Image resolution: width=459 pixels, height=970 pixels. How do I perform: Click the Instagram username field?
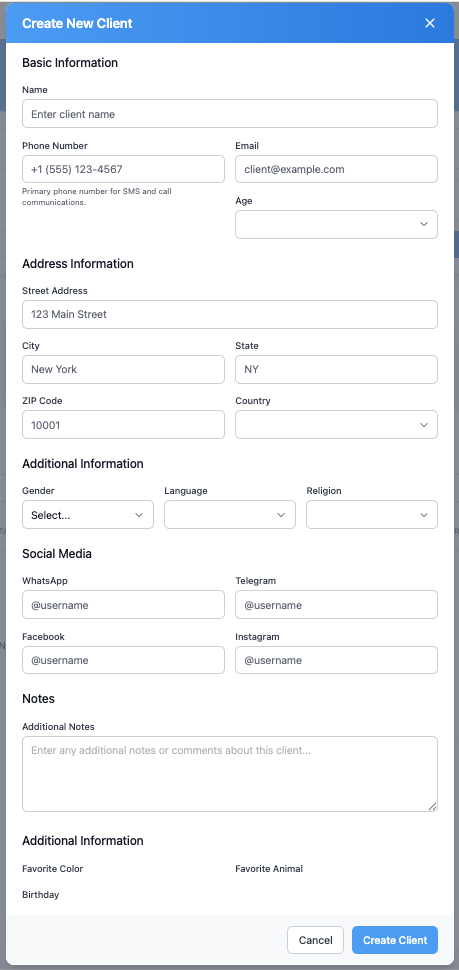pos(337,660)
